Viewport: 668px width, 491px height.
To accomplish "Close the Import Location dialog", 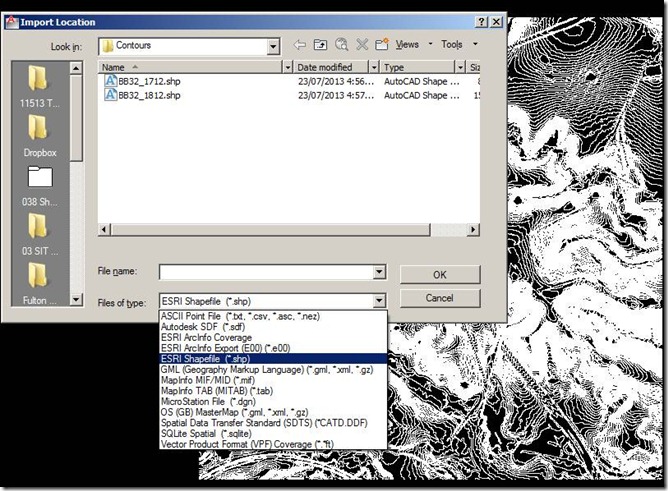I will (x=496, y=22).
